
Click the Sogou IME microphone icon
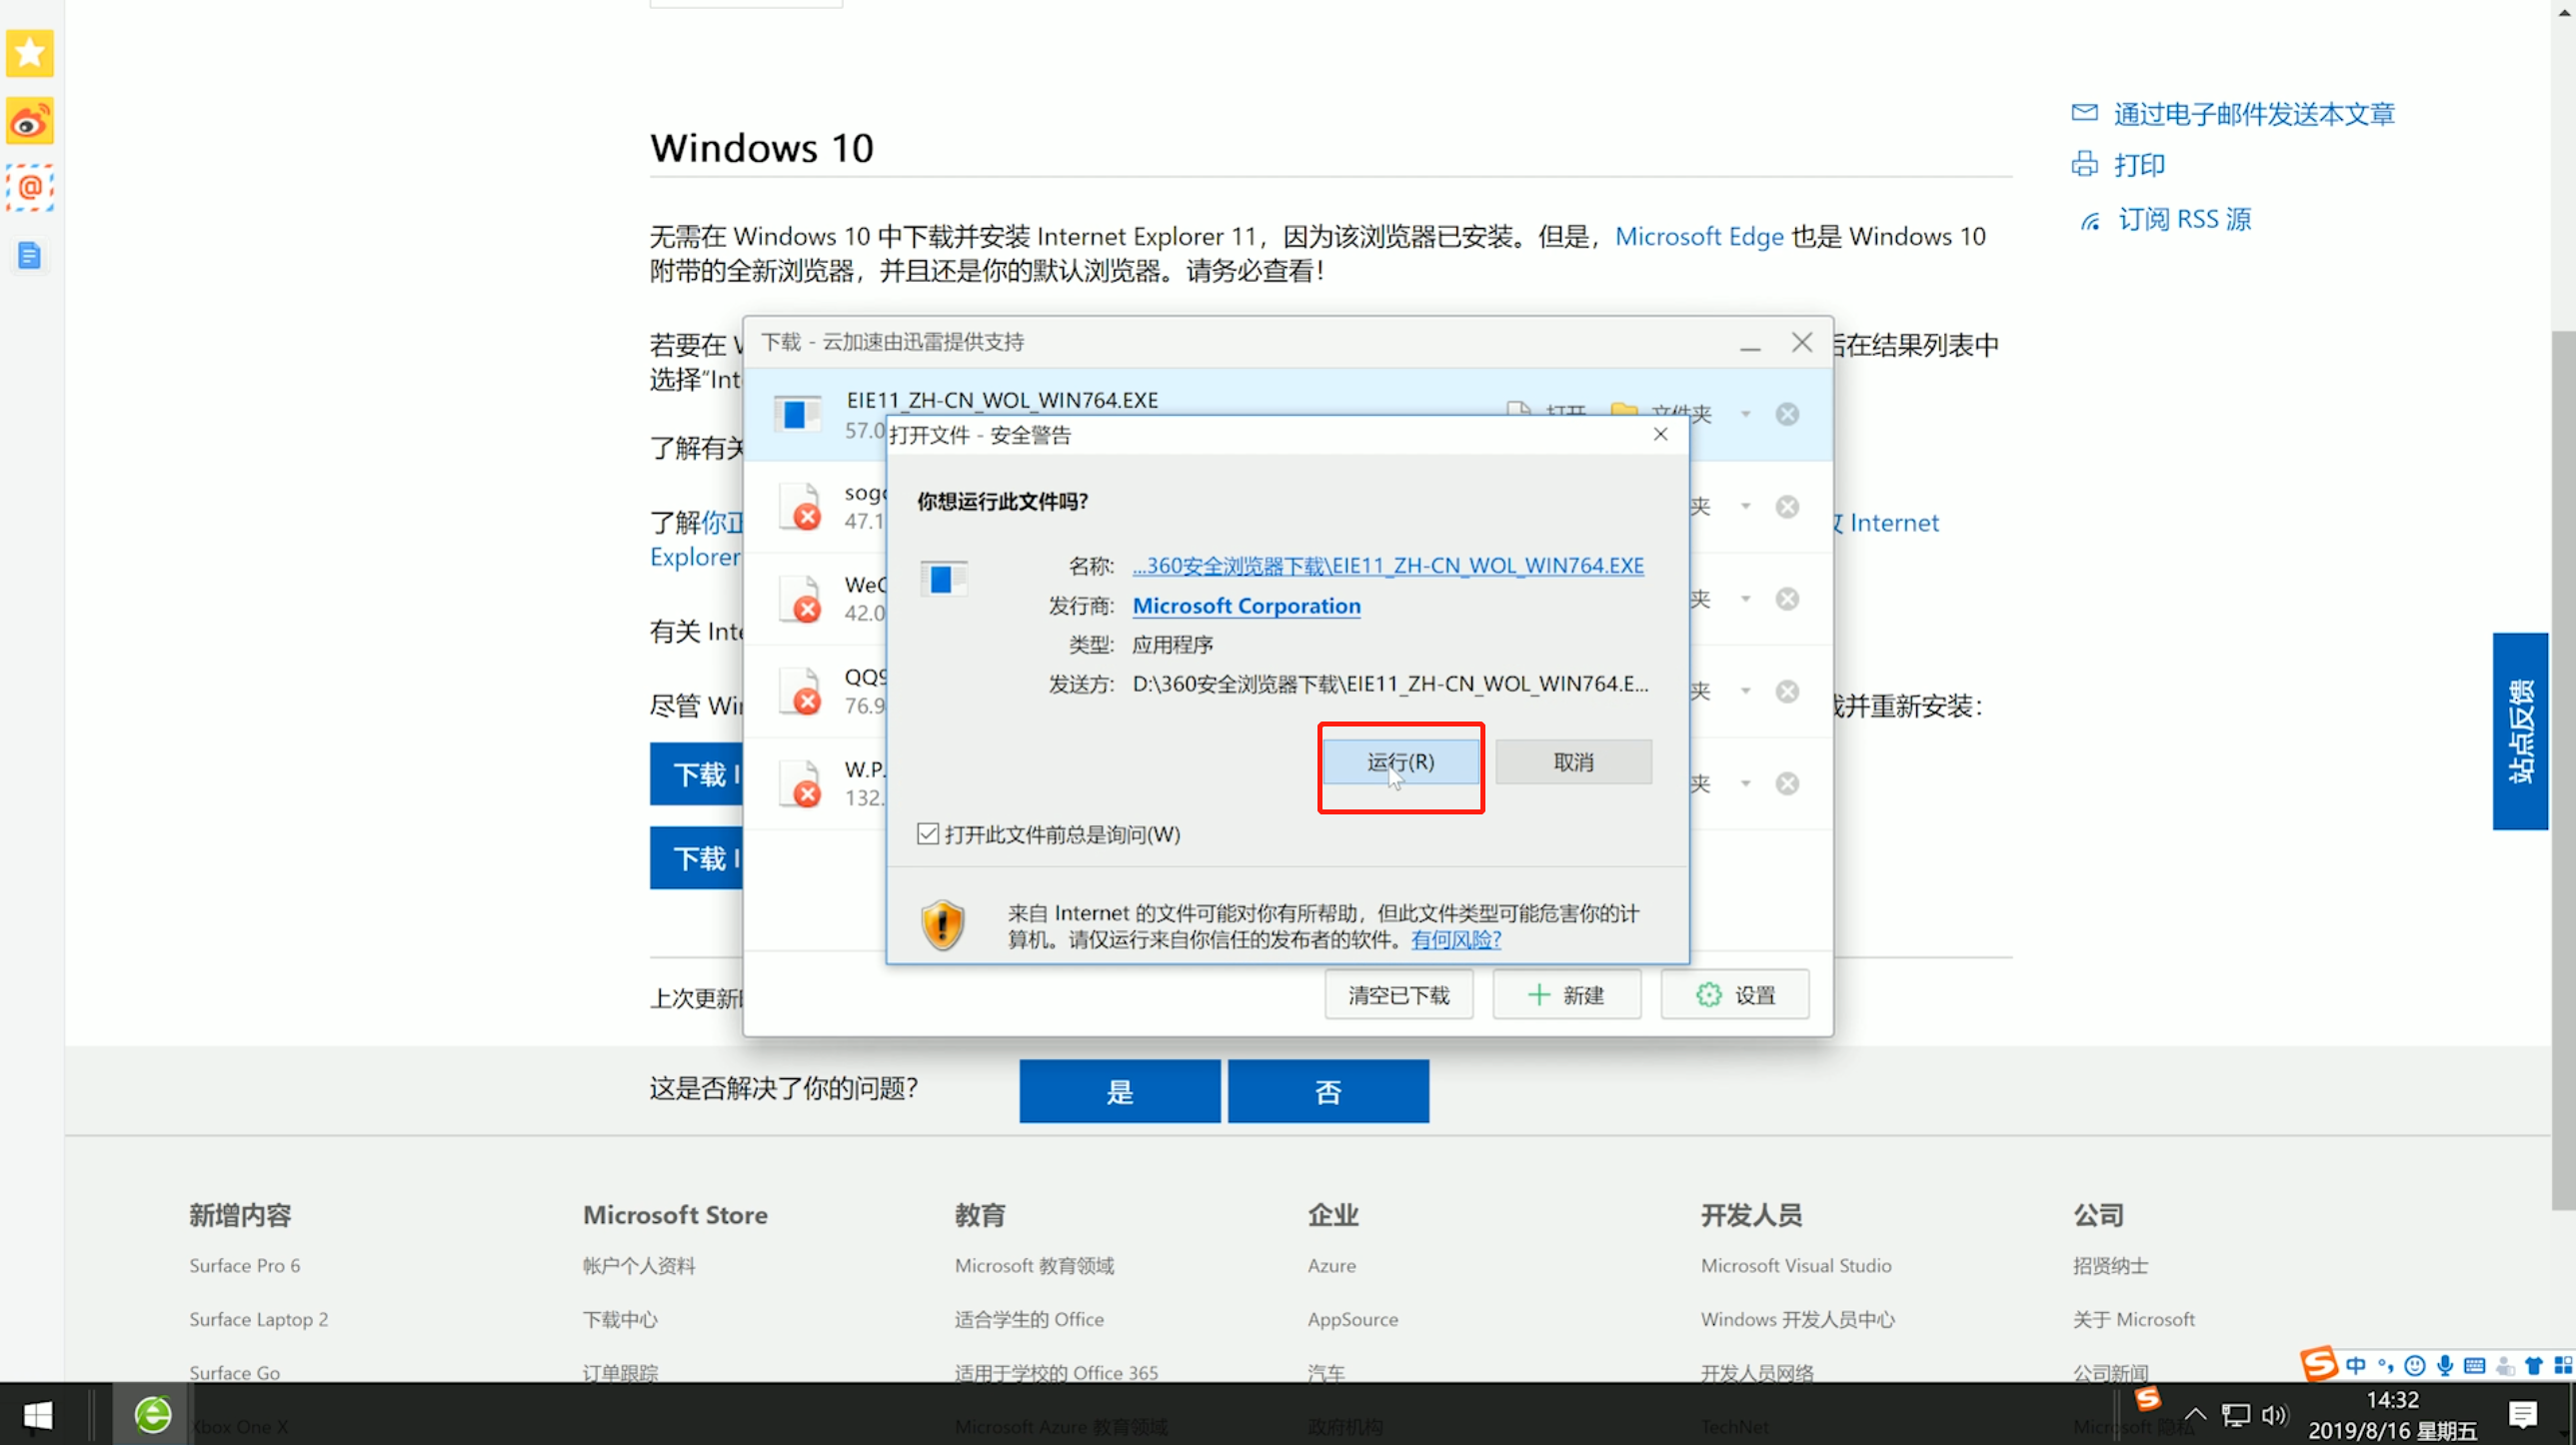(x=2445, y=1365)
